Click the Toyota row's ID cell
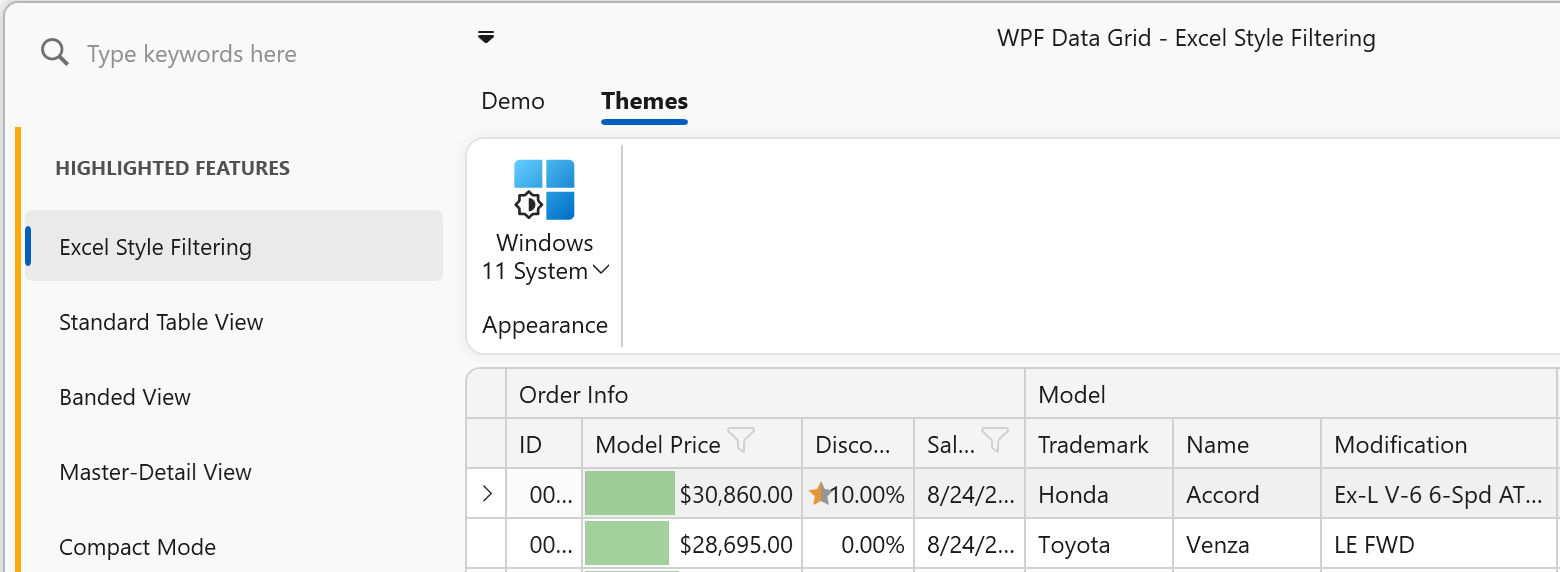 pyautogui.click(x=544, y=544)
